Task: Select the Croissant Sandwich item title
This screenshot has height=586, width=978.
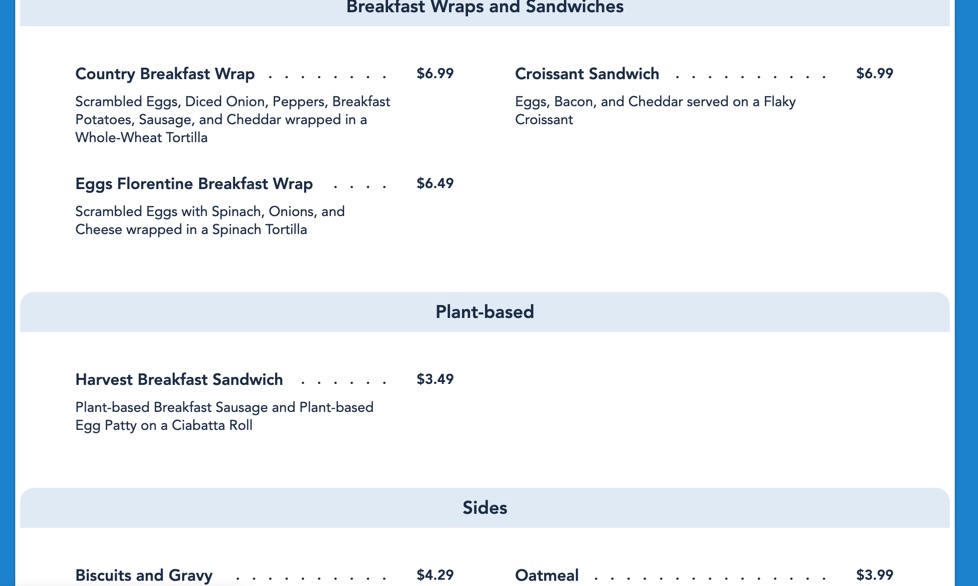Action: [x=587, y=74]
